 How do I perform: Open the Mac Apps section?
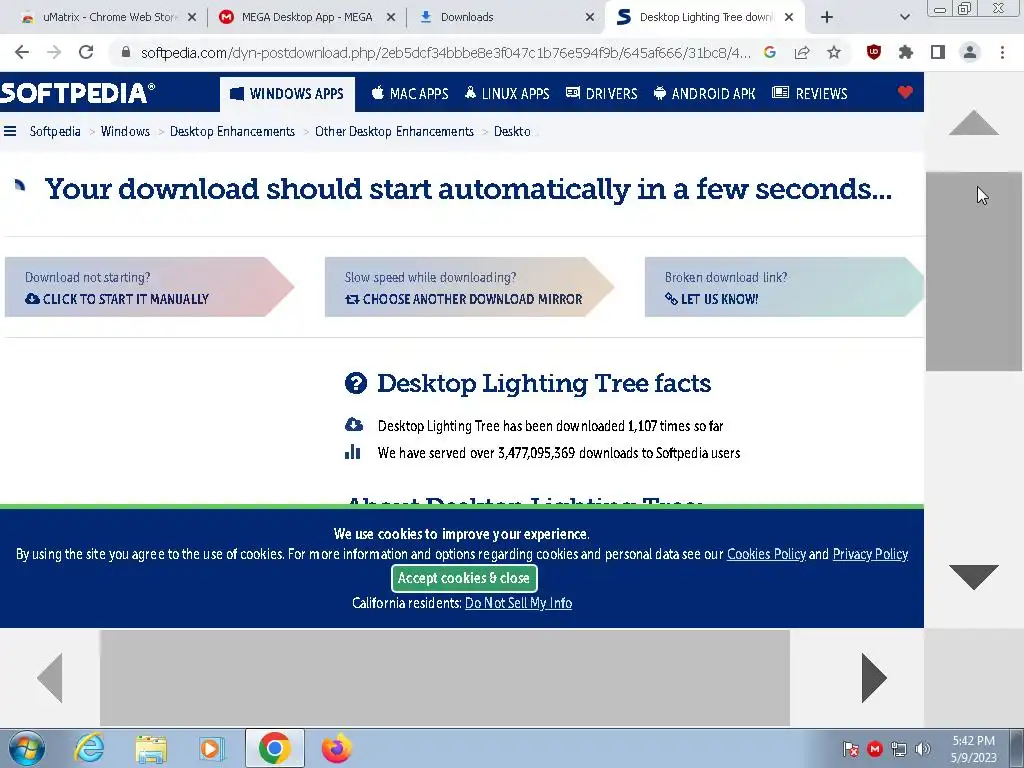pos(409,93)
